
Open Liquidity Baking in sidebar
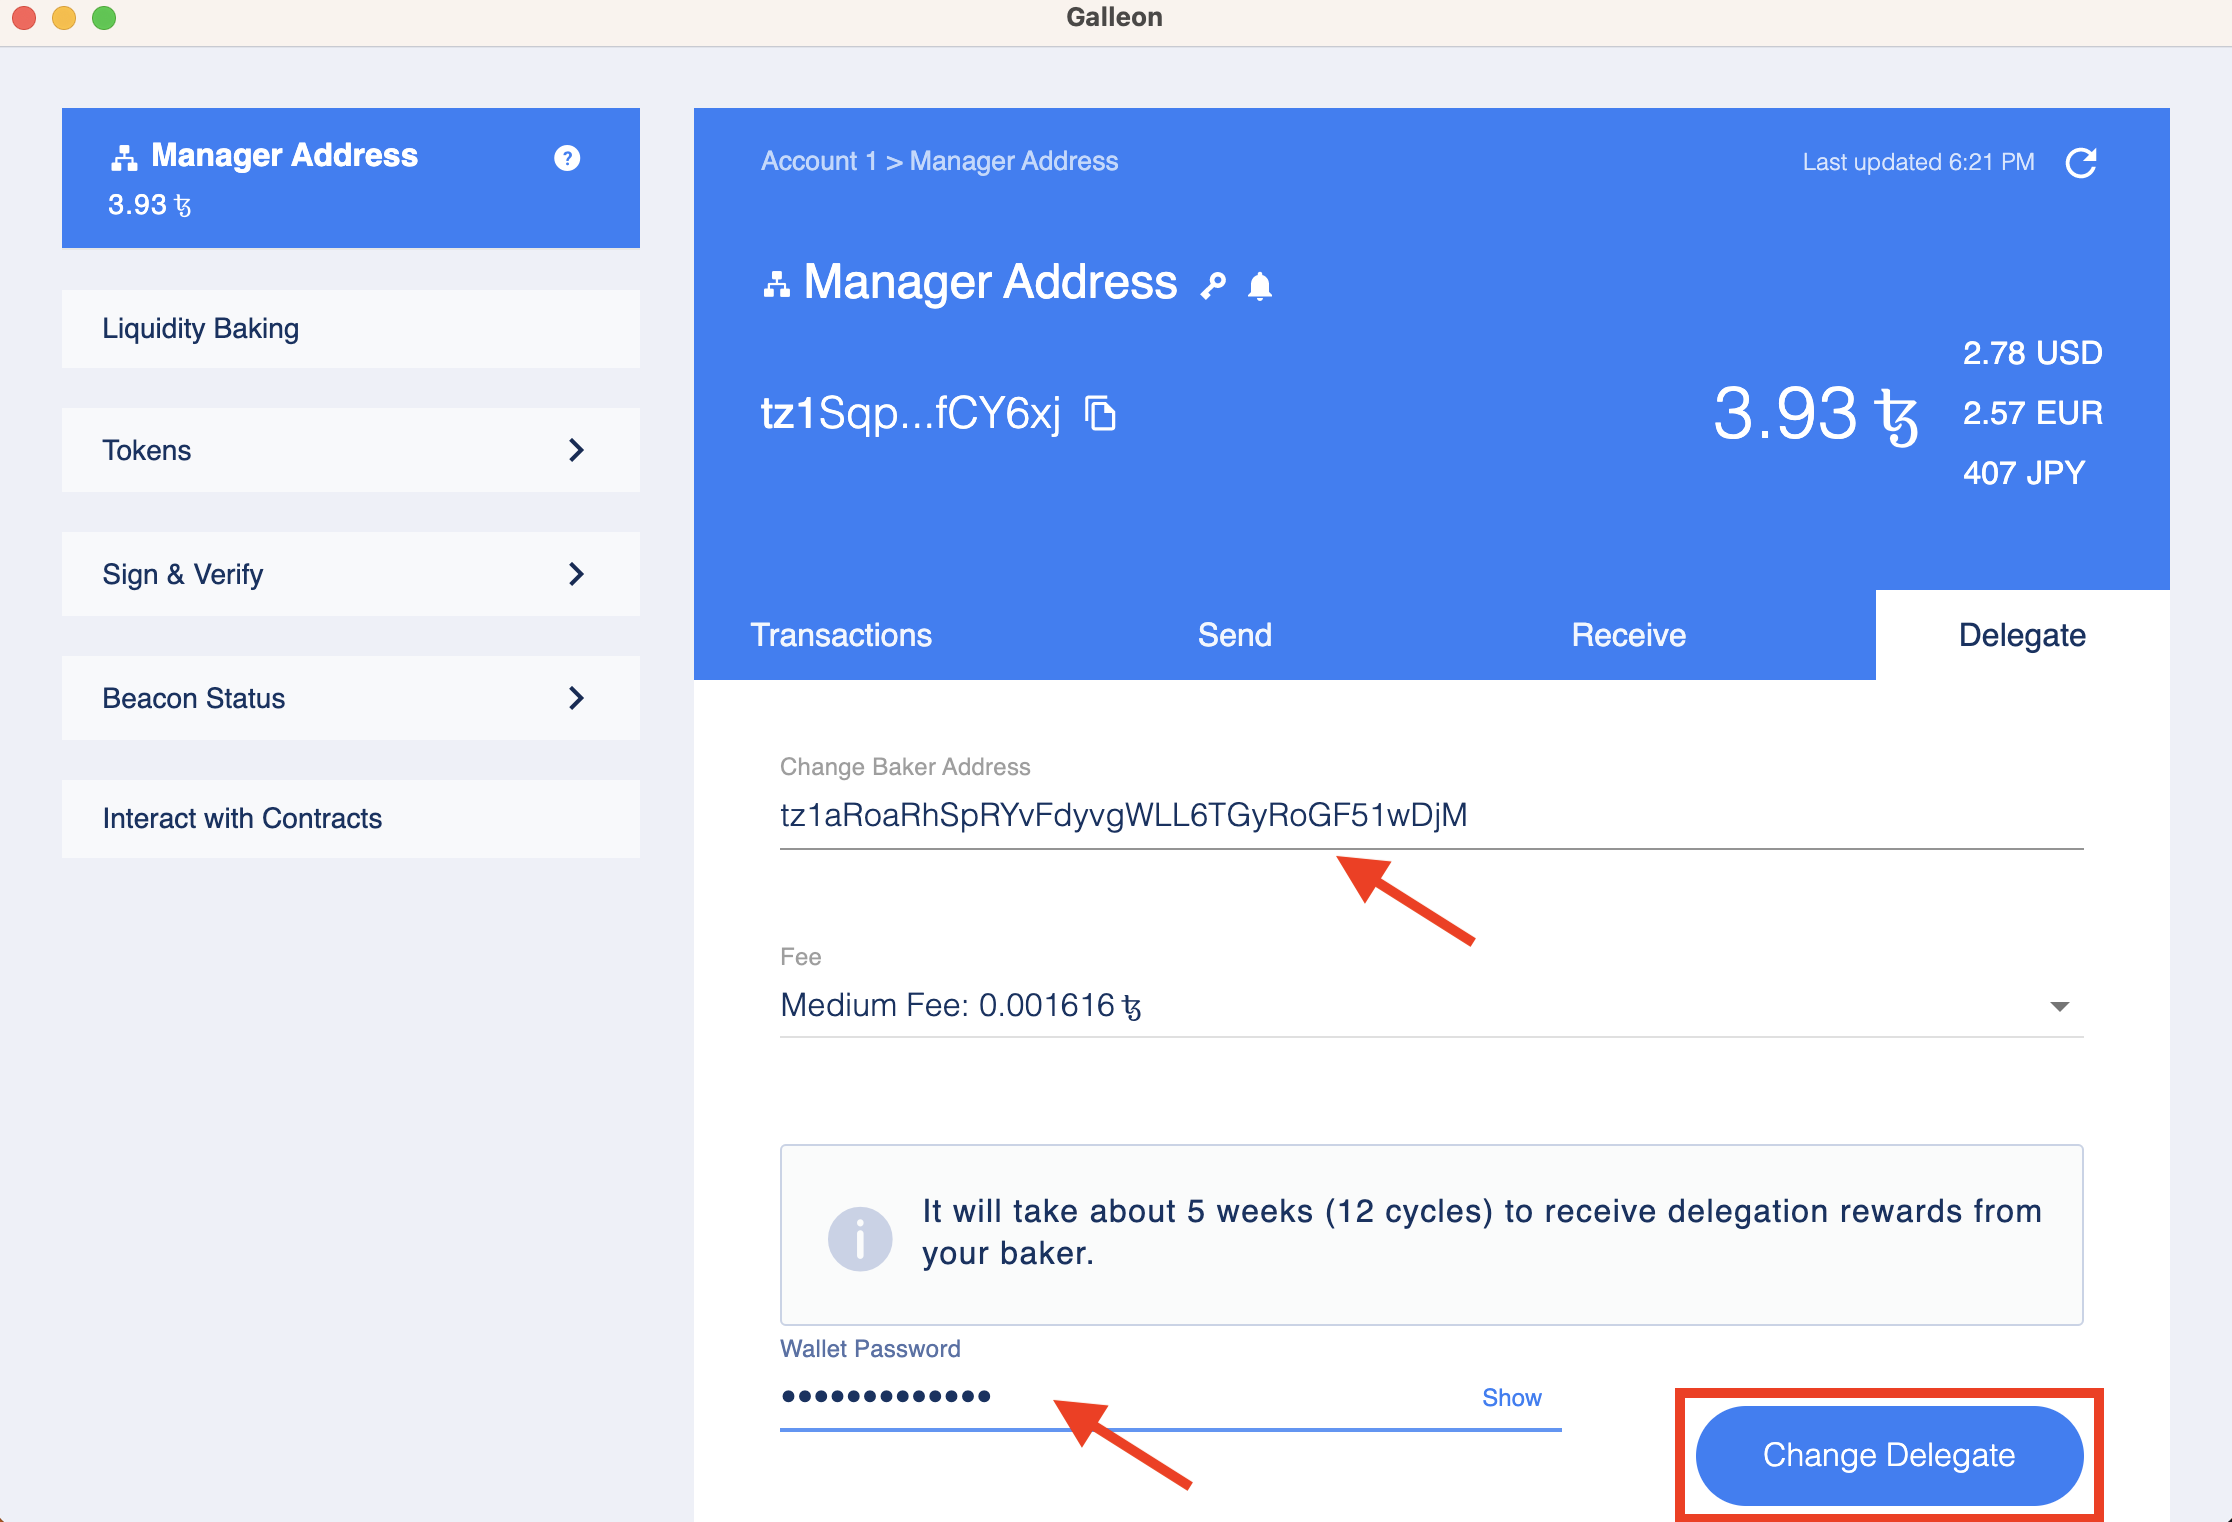coord(351,329)
